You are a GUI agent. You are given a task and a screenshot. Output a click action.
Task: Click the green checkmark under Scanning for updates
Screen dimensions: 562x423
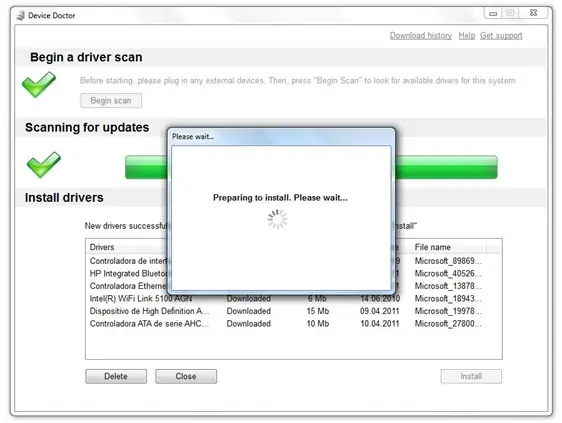44,165
